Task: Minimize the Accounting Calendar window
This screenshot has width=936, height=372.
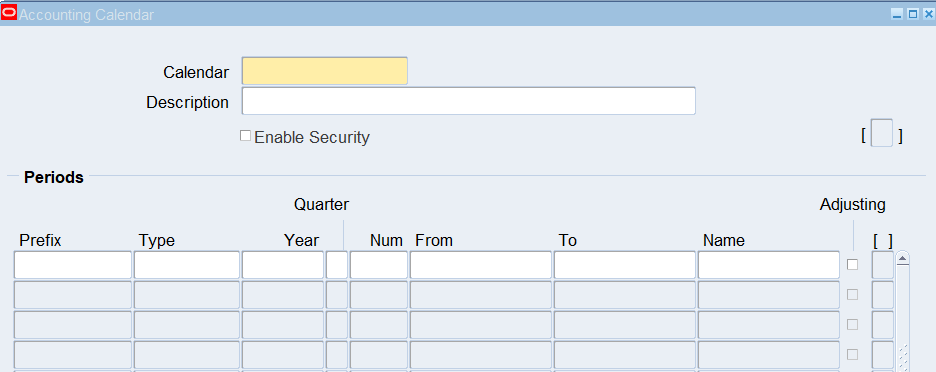Action: [897, 14]
